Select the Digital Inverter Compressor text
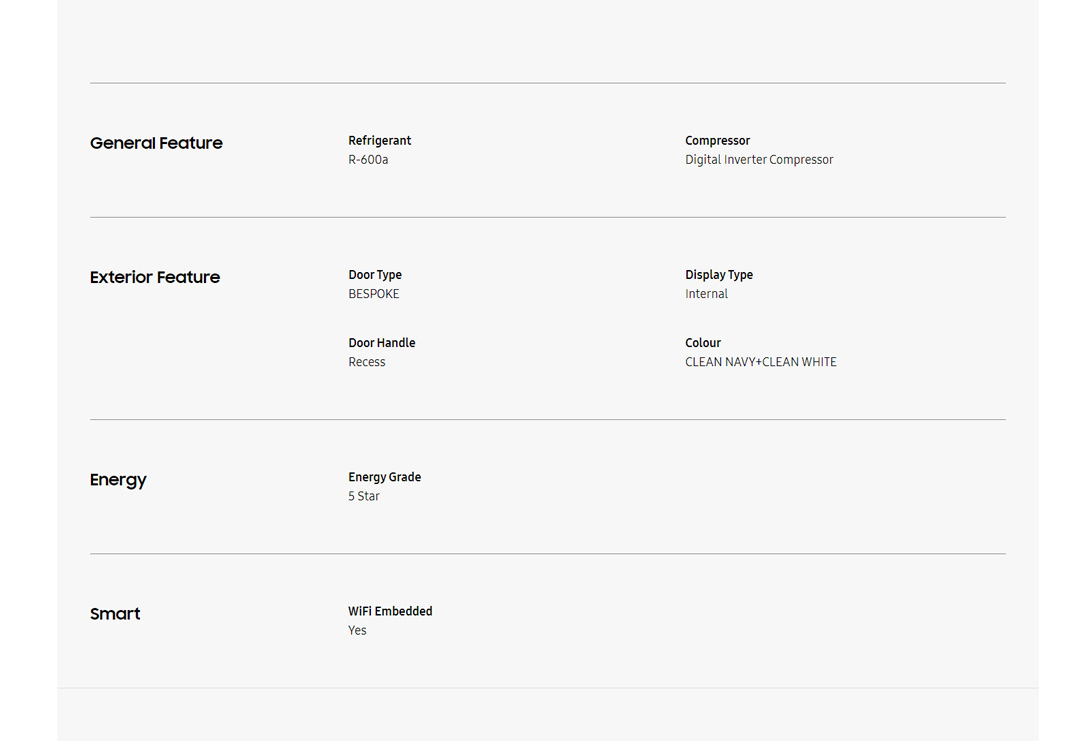Image resolution: width=1080 pixels, height=741 pixels. point(759,160)
